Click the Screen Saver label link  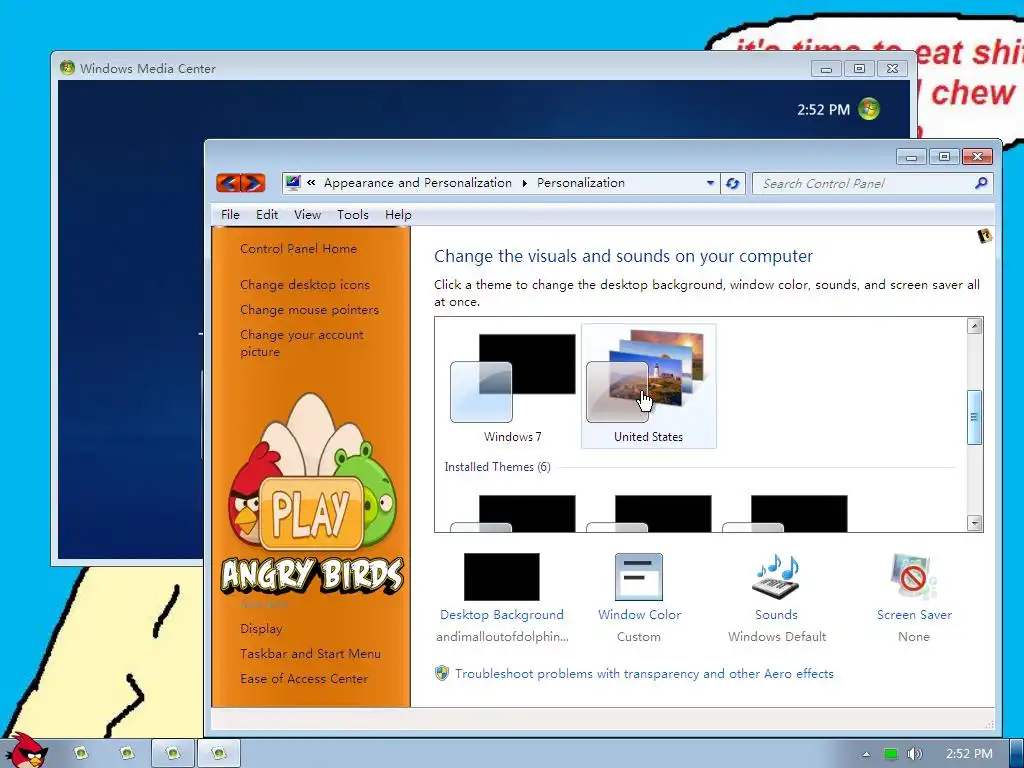coord(914,615)
